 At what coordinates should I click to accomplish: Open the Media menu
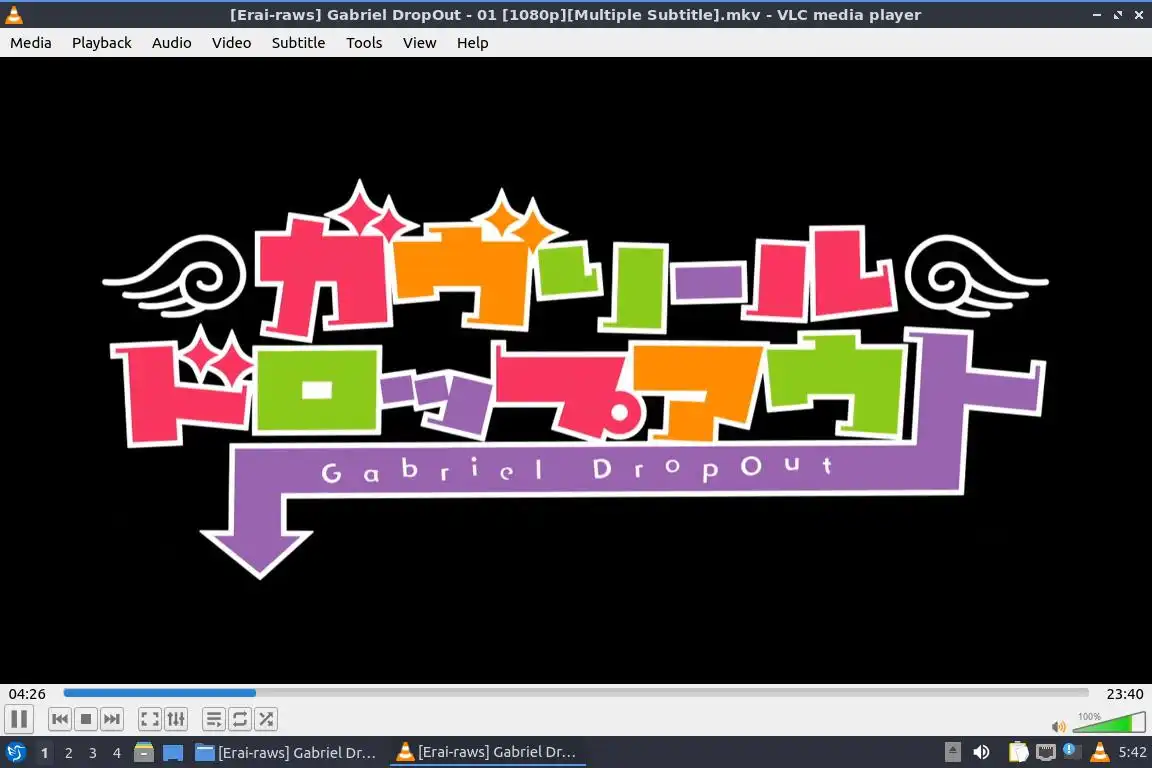click(31, 43)
